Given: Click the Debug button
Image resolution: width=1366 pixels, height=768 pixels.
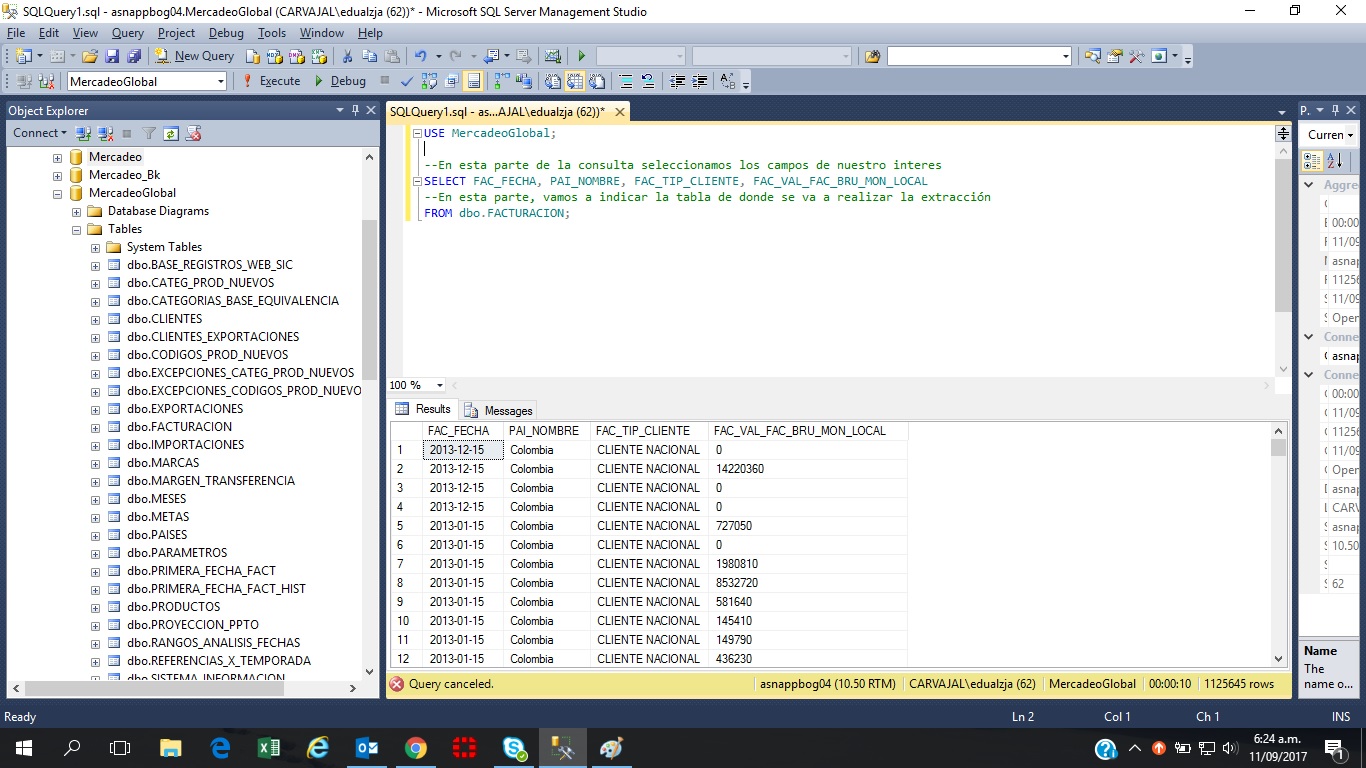Looking at the screenshot, I should pos(347,81).
